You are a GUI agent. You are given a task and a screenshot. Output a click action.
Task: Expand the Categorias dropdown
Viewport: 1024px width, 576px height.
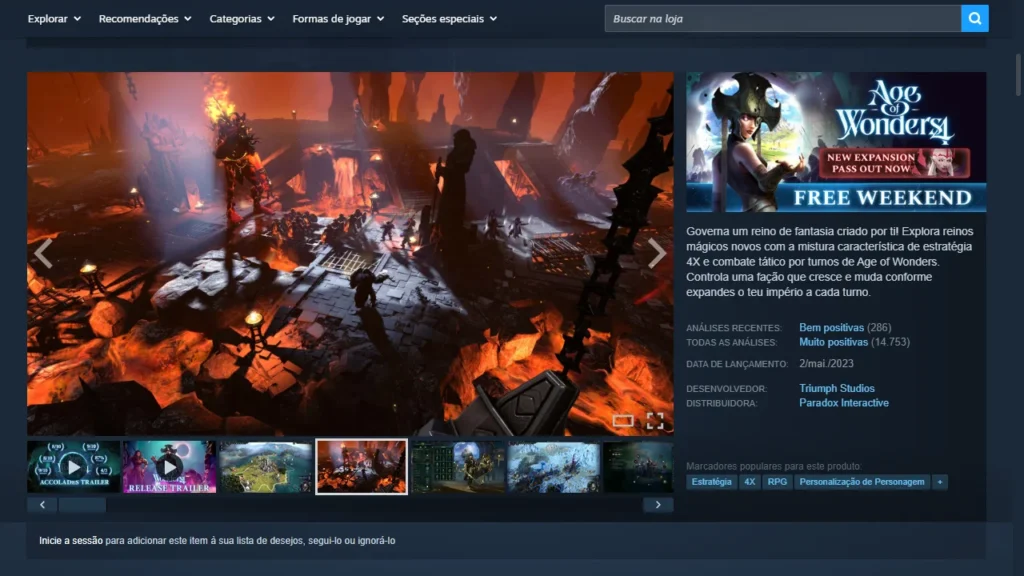coord(242,19)
